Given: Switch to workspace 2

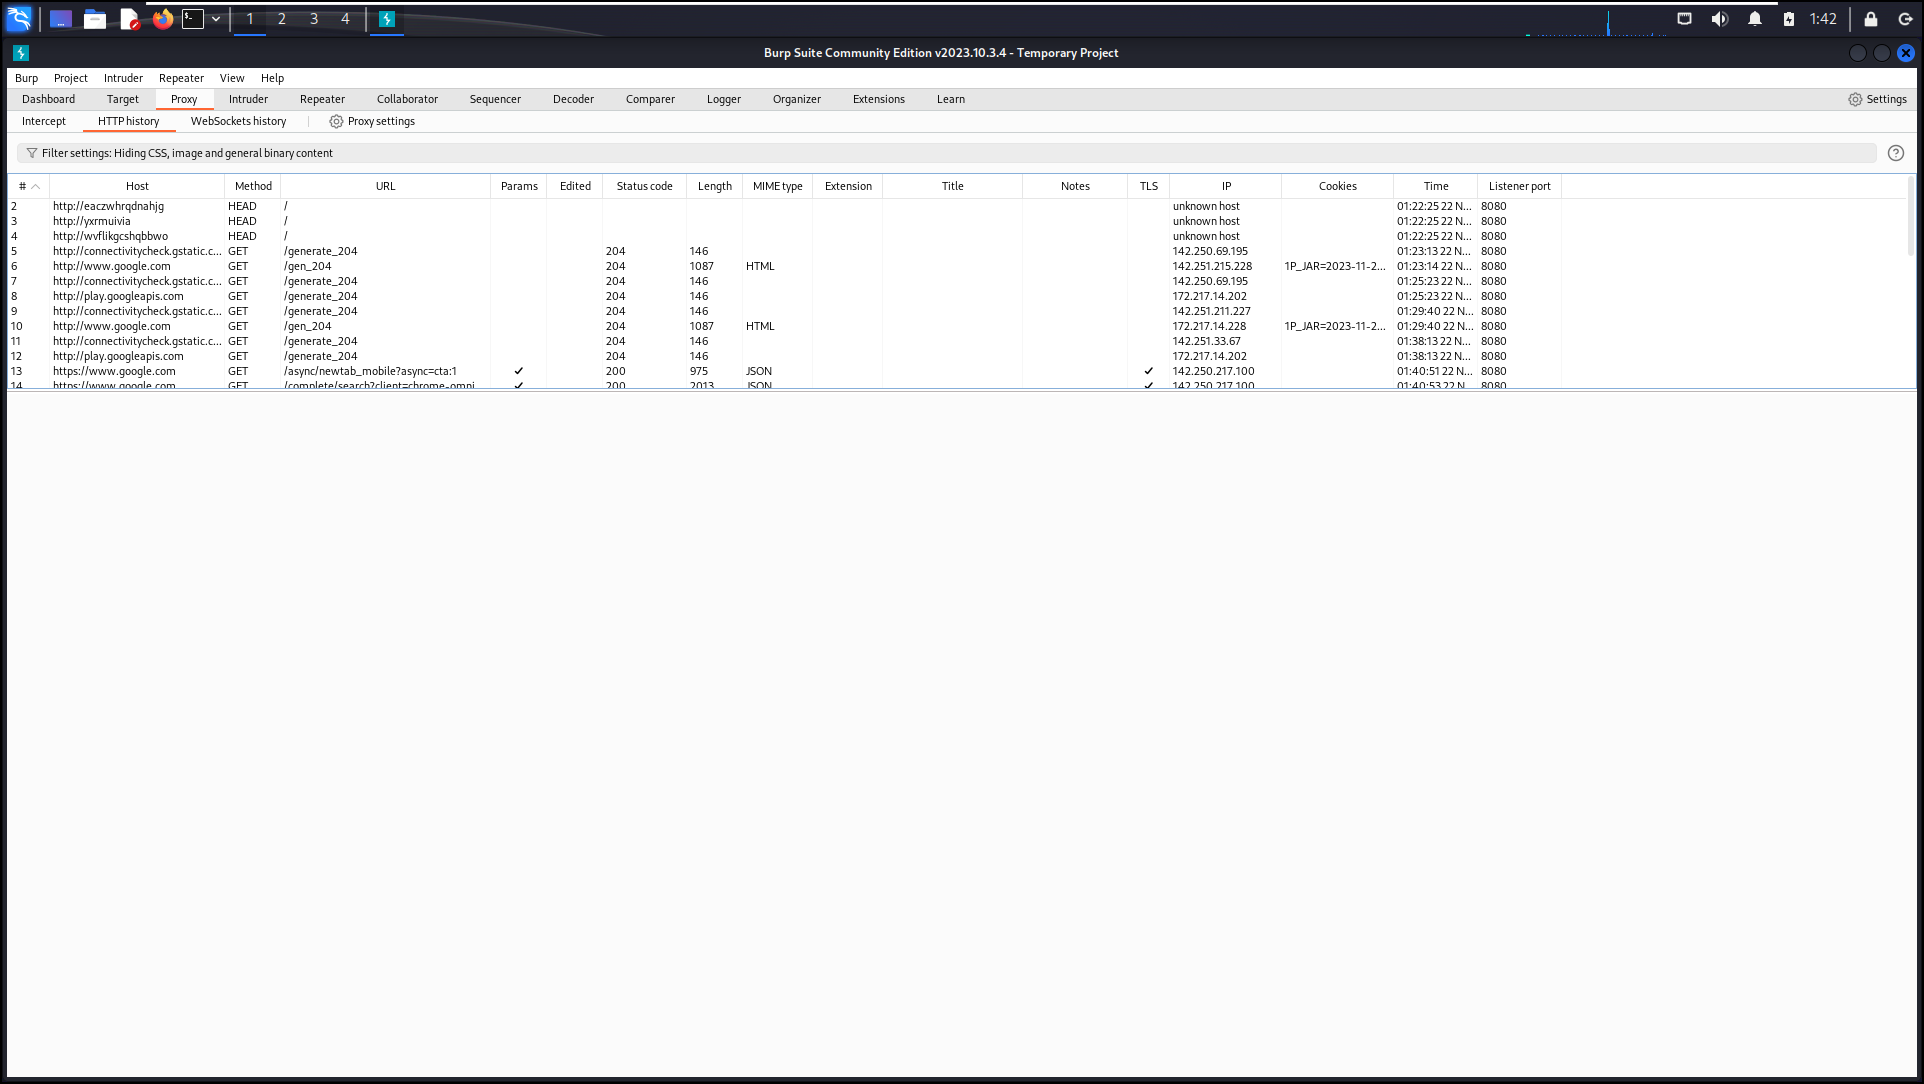Looking at the screenshot, I should pos(282,18).
